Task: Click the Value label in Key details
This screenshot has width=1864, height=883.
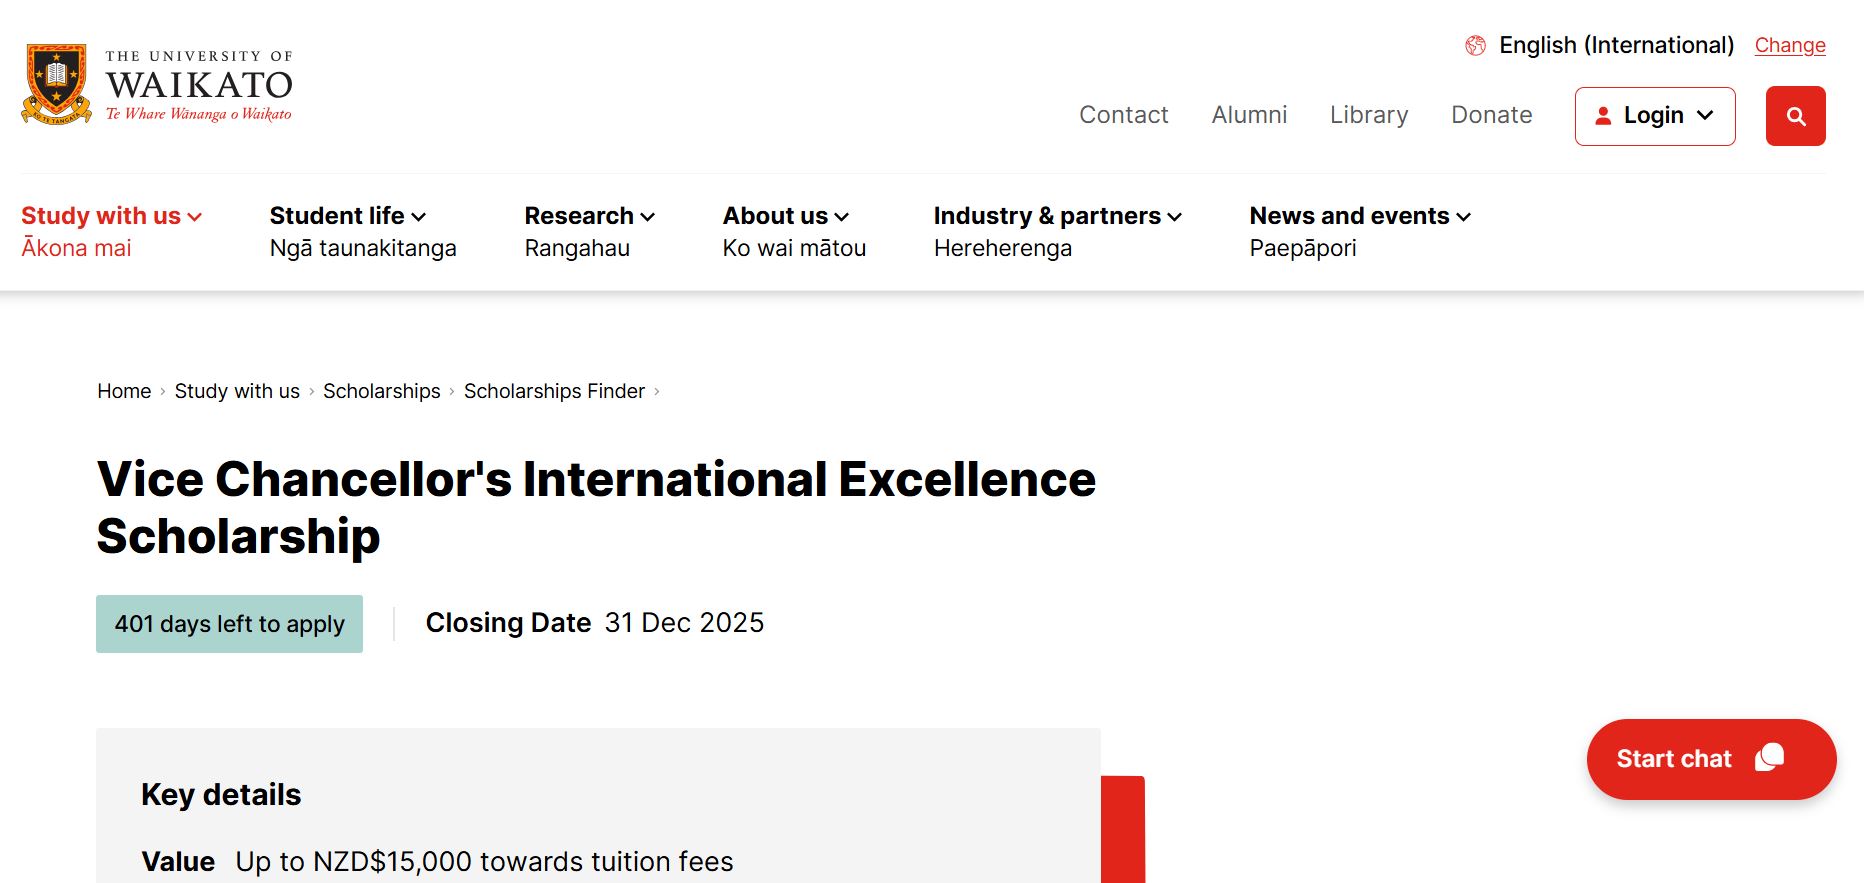Action: point(178,862)
